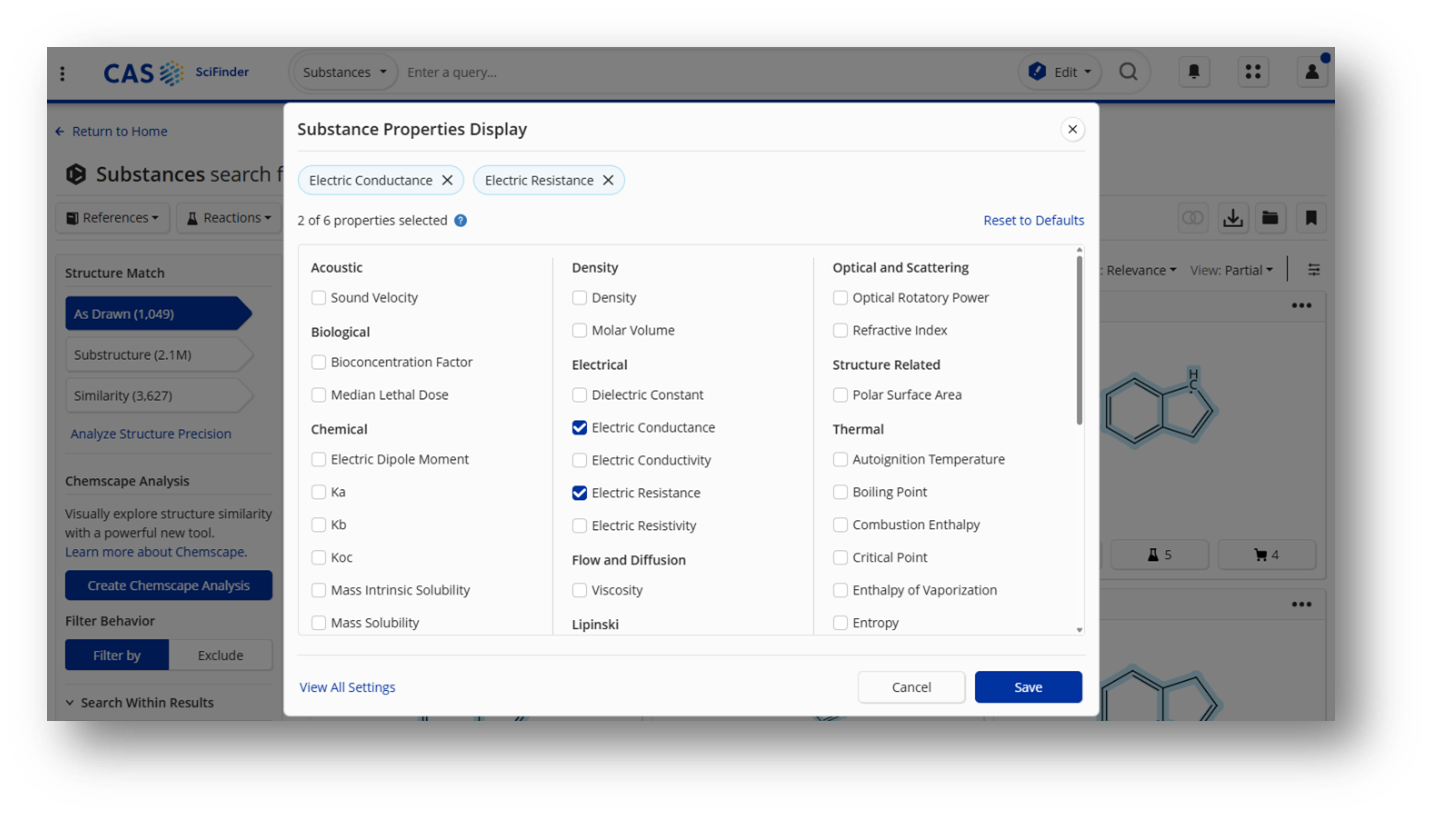Click the search magnifier icon
Screen dimensions: 1430x816
click(1128, 72)
